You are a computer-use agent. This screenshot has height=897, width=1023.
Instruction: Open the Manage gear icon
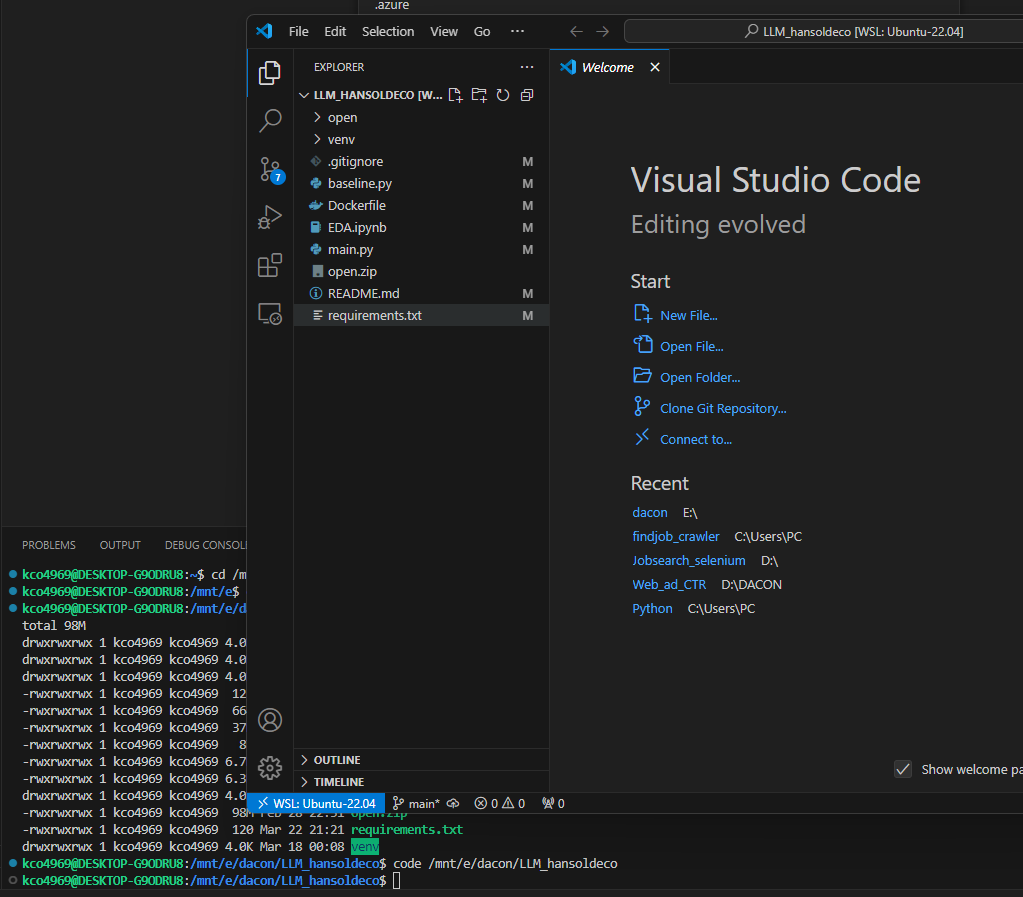point(269,768)
